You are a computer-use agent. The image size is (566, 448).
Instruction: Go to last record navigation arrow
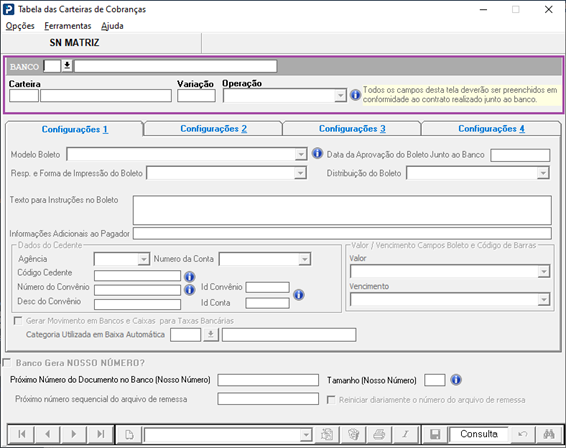(100, 434)
